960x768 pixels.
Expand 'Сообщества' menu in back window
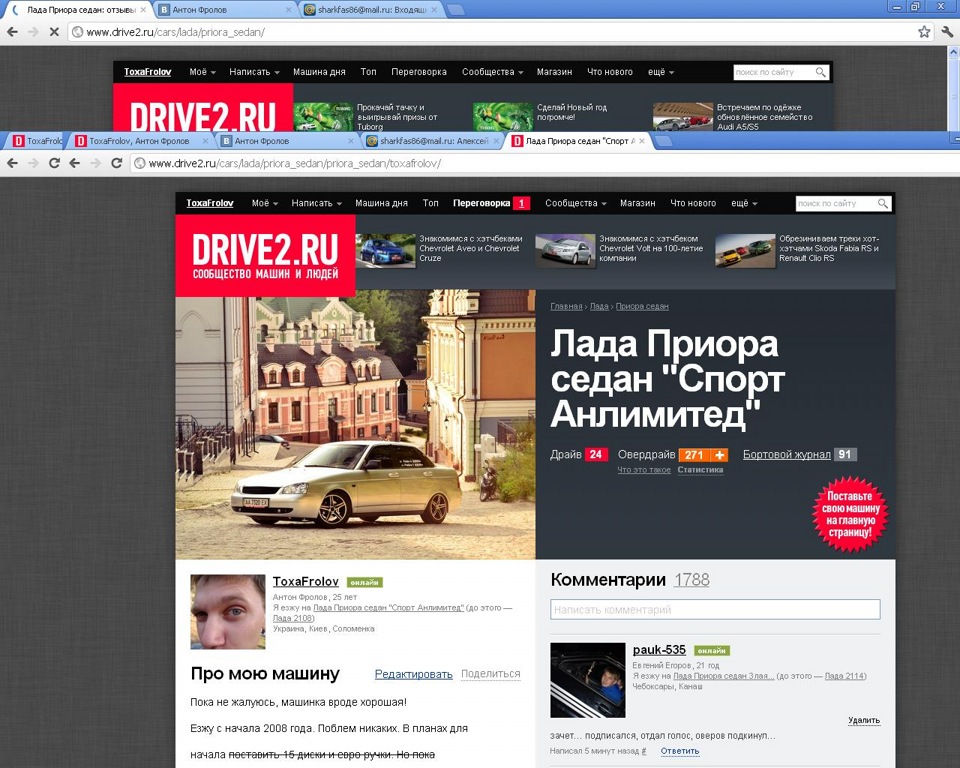coord(492,72)
